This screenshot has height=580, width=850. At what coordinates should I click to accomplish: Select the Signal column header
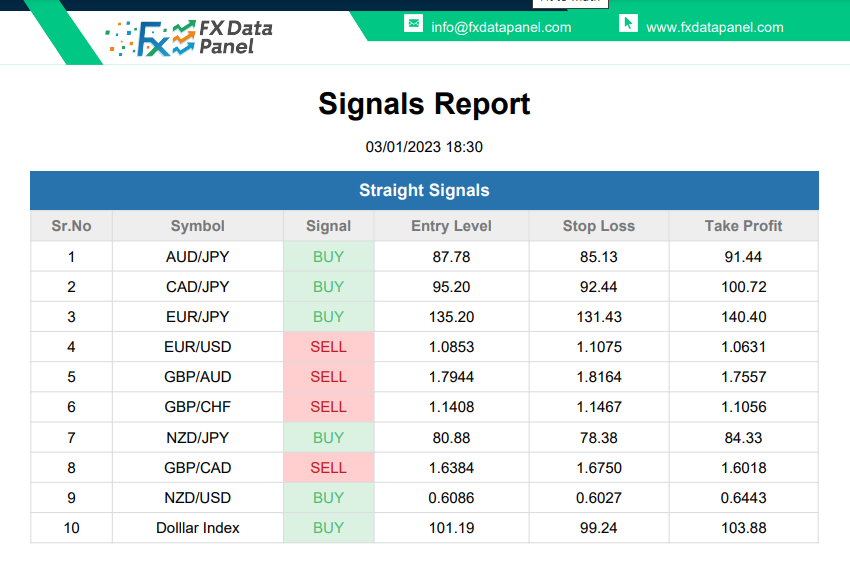pyautogui.click(x=329, y=226)
